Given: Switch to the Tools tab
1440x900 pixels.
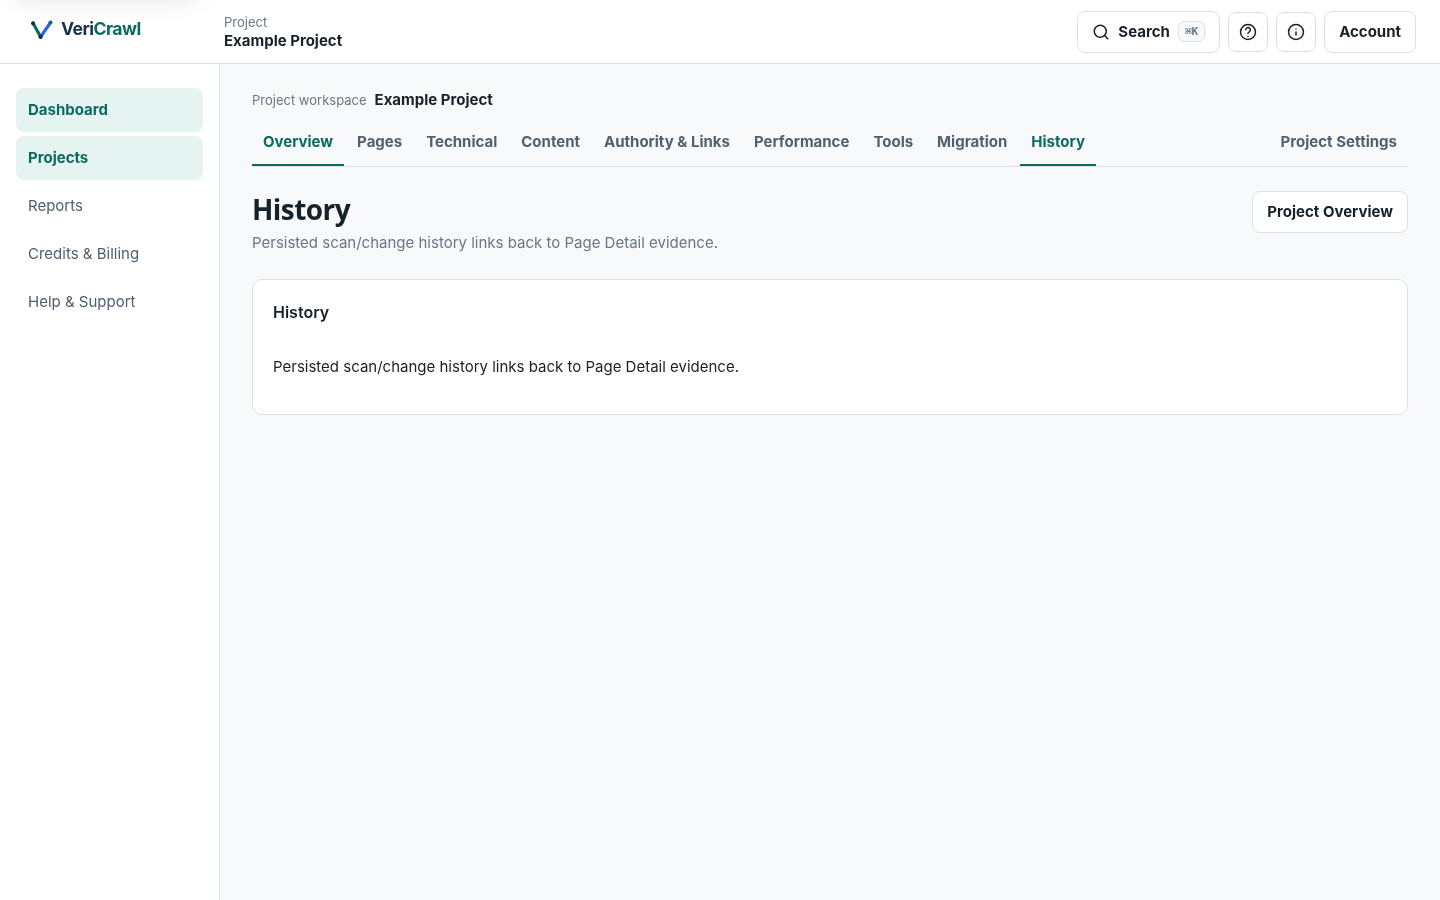Looking at the screenshot, I should [893, 142].
